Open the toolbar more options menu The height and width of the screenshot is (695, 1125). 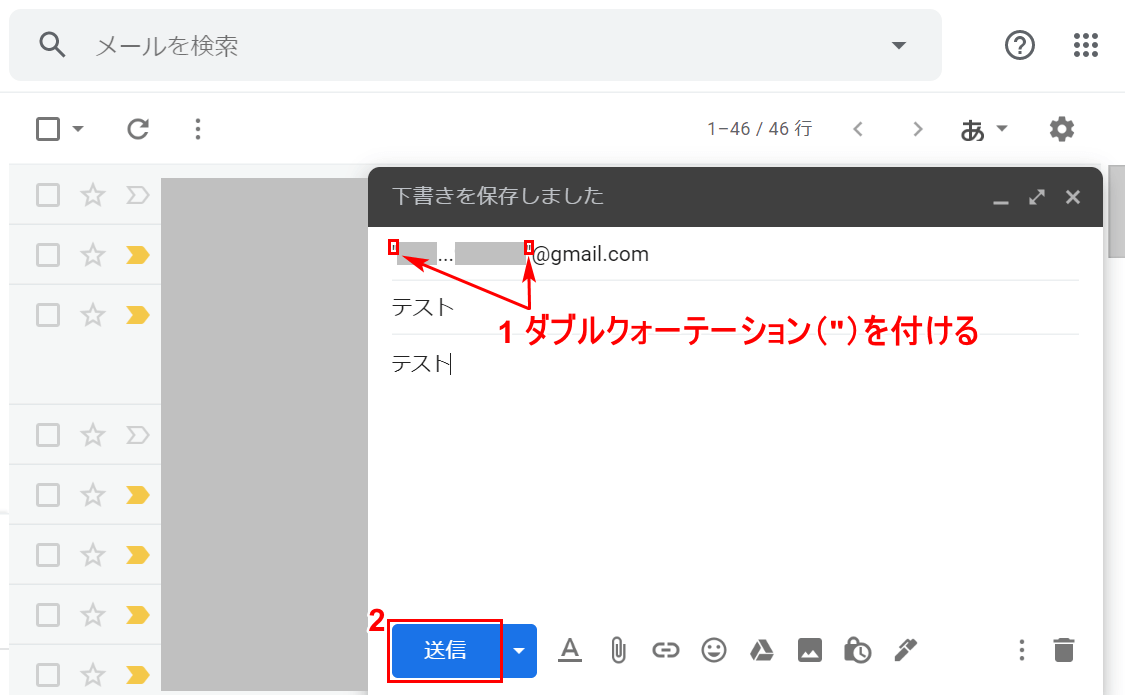point(198,129)
